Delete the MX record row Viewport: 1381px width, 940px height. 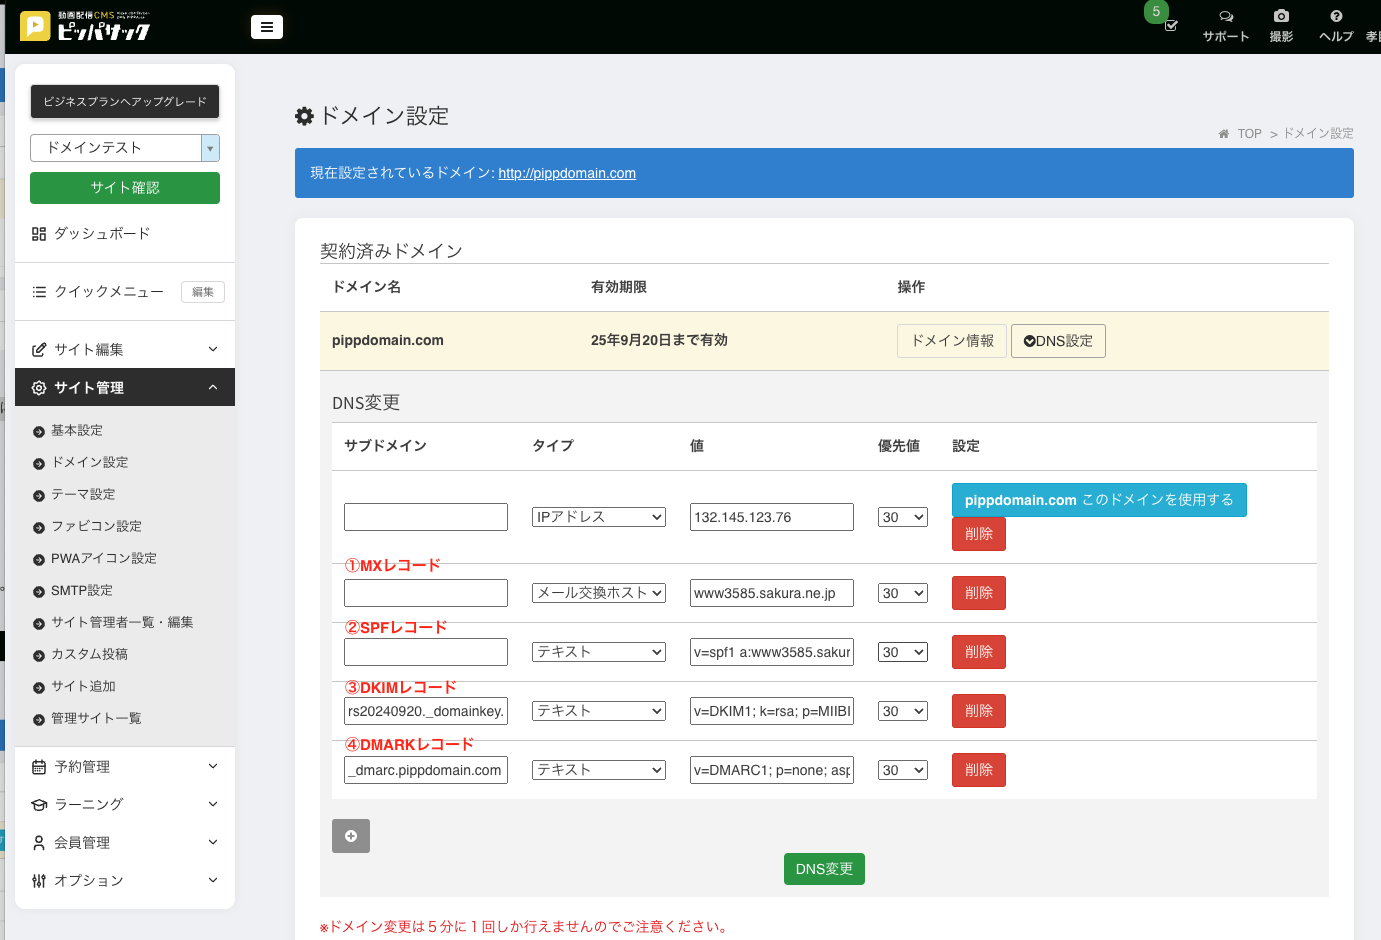(x=978, y=593)
